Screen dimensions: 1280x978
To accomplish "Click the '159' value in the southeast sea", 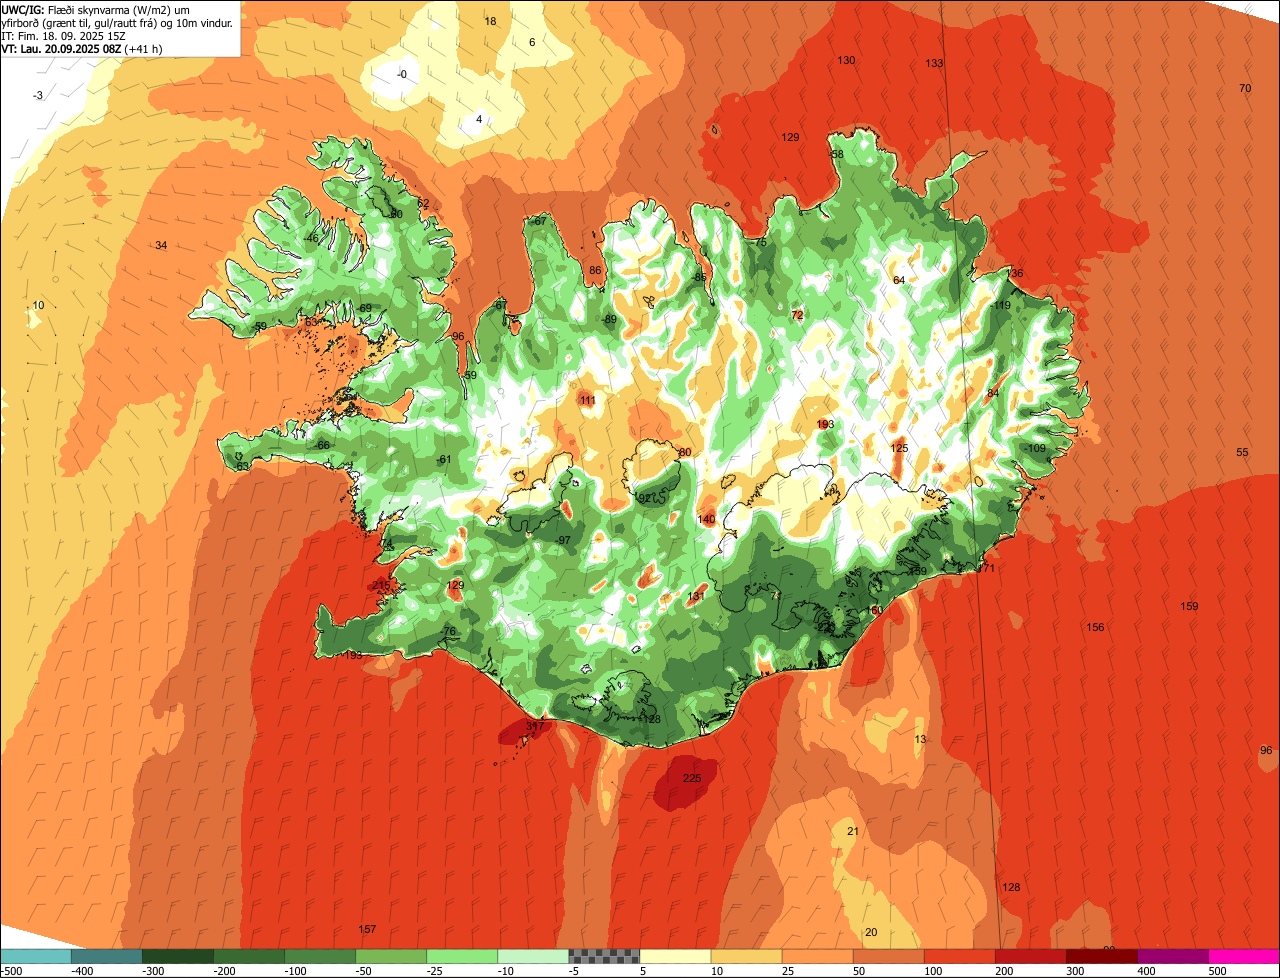I will (x=1189, y=606).
